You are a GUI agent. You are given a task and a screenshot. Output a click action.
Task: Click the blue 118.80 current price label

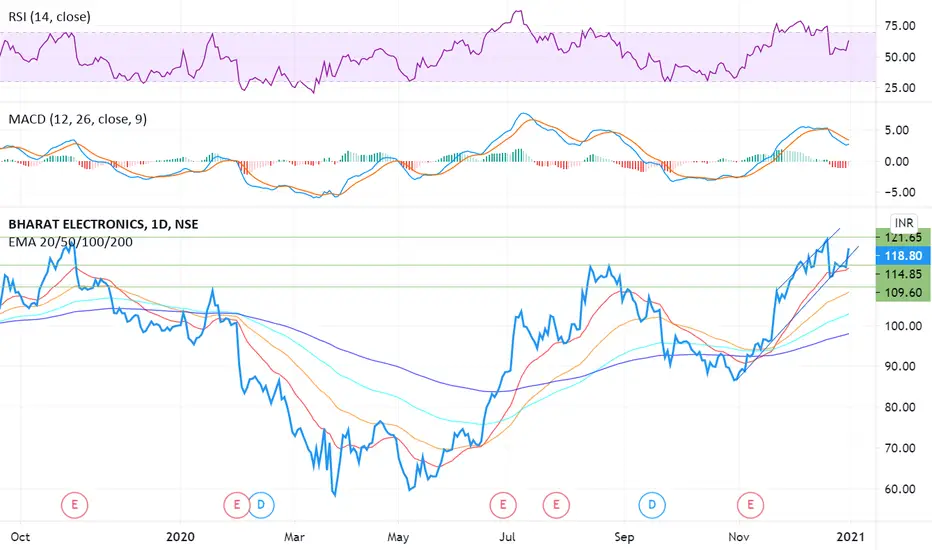tap(903, 256)
